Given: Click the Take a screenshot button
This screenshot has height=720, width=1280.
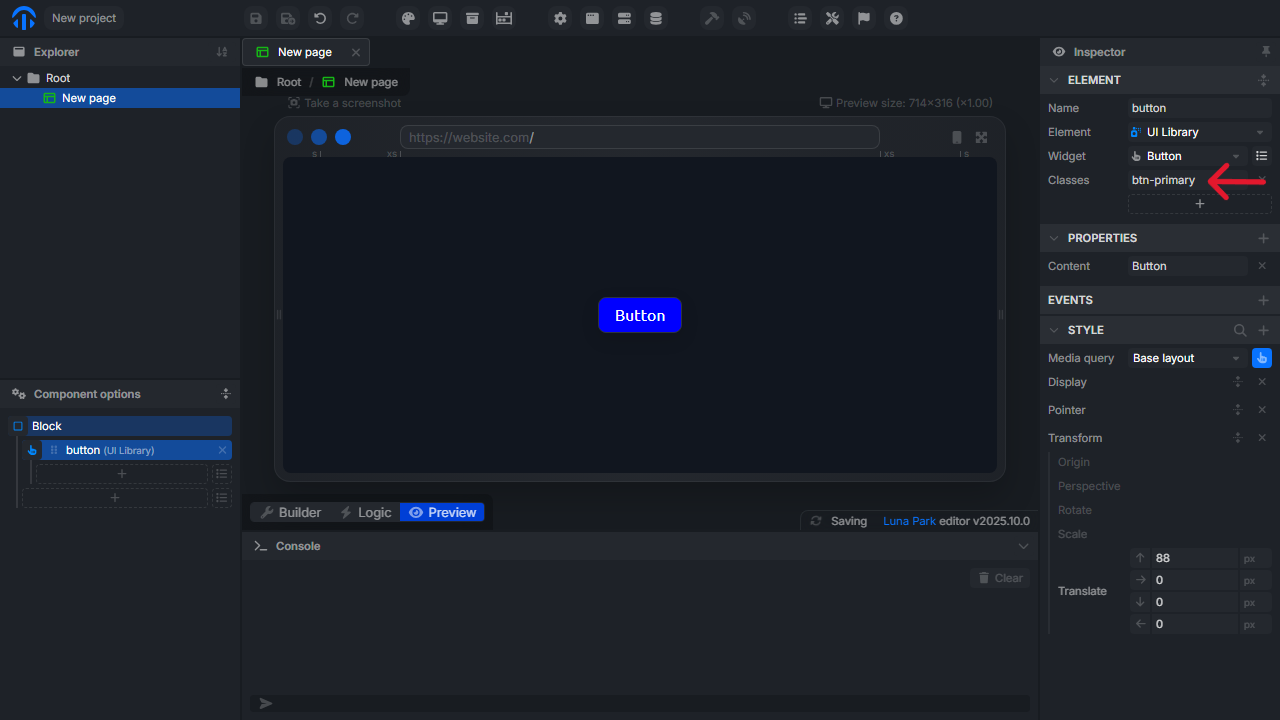Looking at the screenshot, I should 344,102.
